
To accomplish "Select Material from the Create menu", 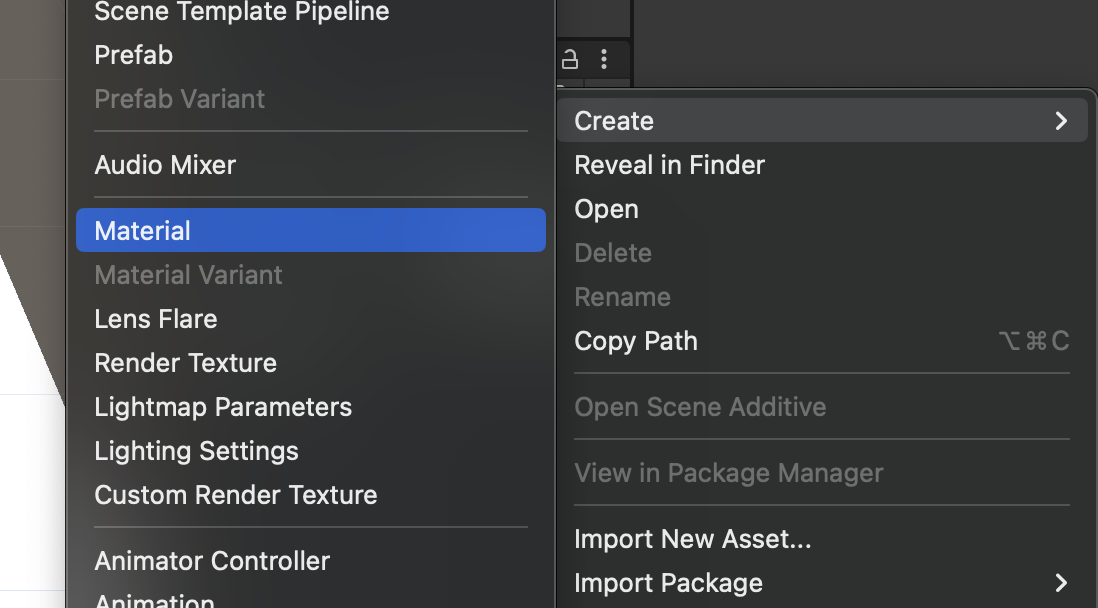I will tap(143, 231).
